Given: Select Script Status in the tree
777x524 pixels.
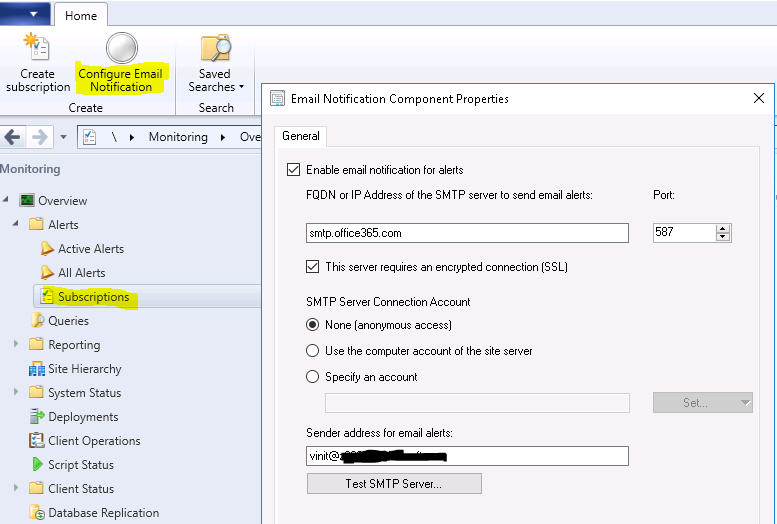Looking at the screenshot, I should pyautogui.click(x=80, y=465).
